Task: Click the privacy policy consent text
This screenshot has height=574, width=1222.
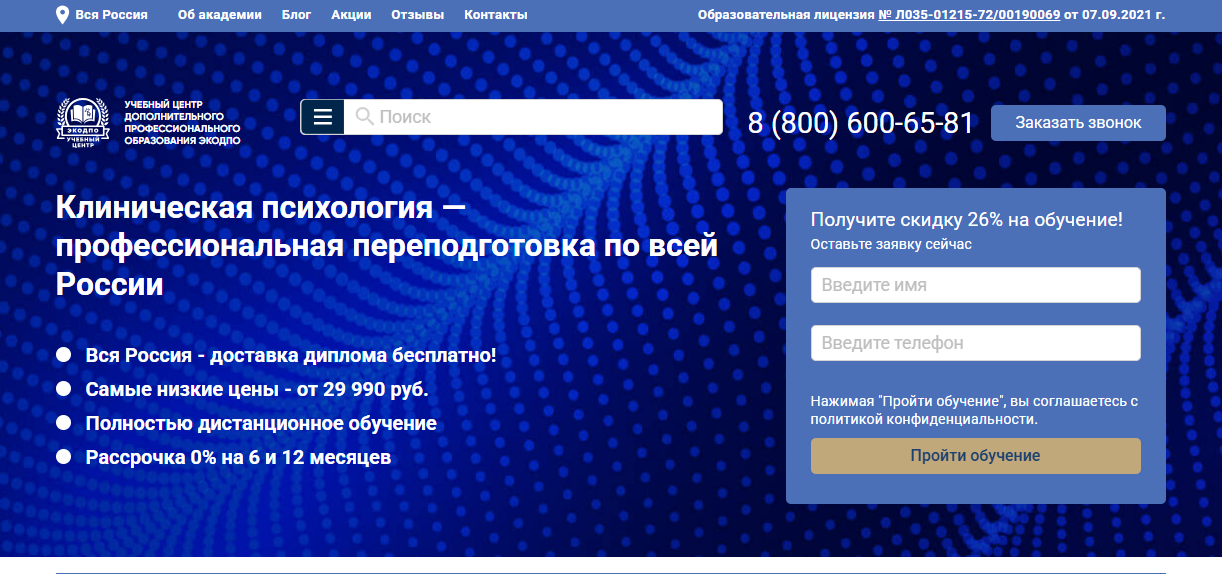Action: (x=975, y=410)
